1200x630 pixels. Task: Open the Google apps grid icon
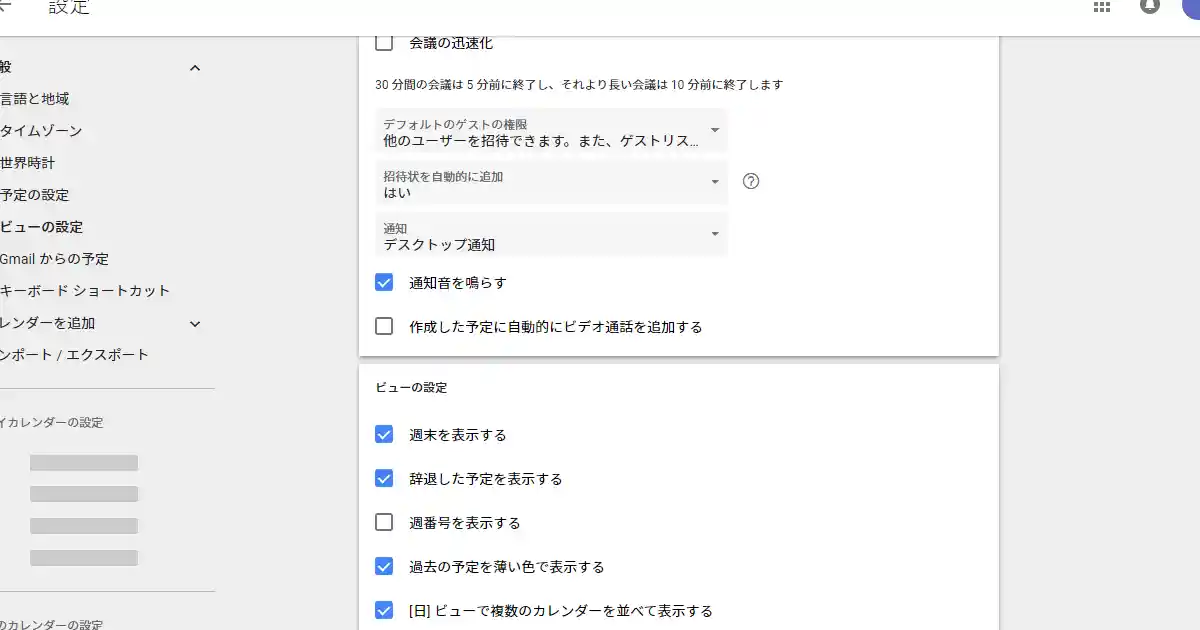point(1102,6)
